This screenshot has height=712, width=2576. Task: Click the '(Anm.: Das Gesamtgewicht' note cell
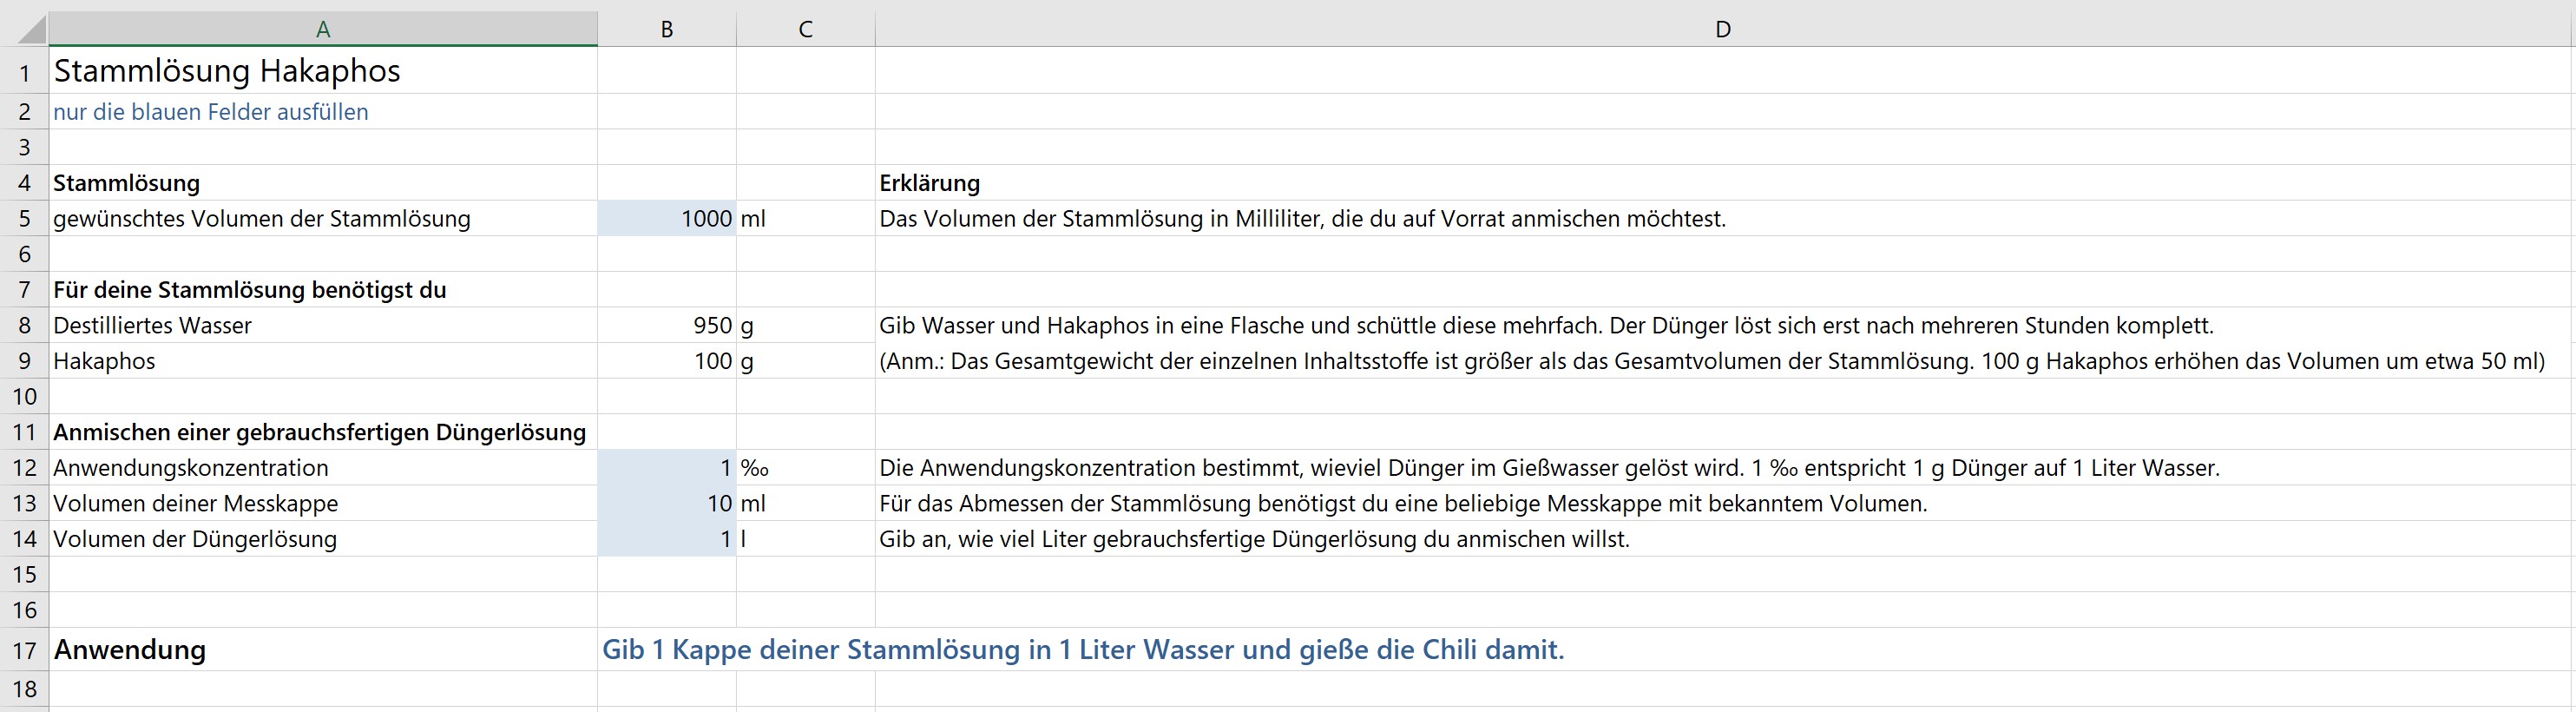coord(1723,360)
